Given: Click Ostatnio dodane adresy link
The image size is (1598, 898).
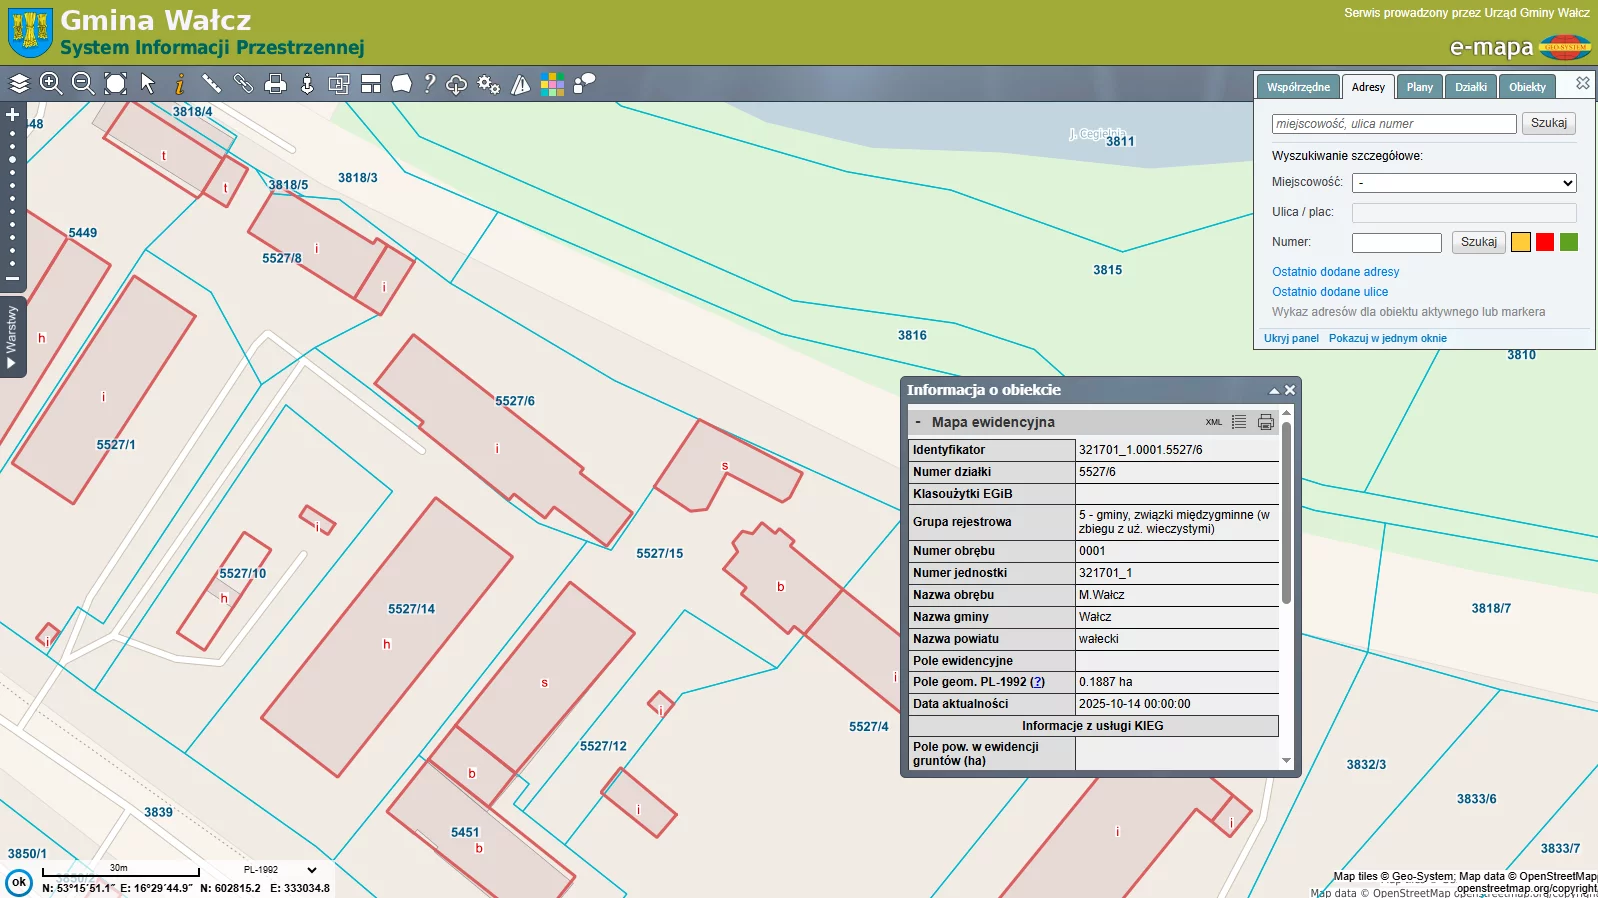Looking at the screenshot, I should pos(1335,272).
